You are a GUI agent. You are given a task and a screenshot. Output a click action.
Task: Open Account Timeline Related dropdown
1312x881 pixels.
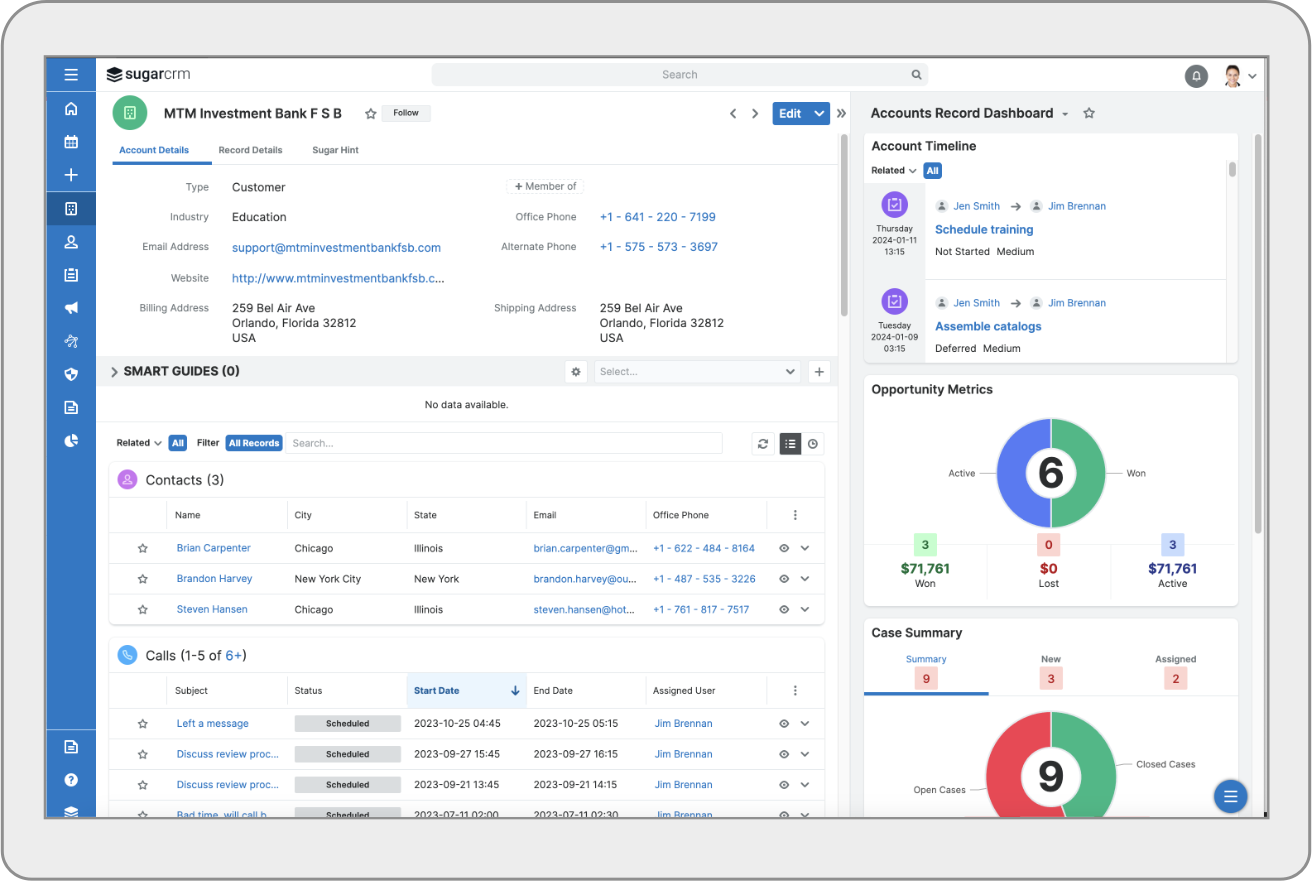[893, 171]
